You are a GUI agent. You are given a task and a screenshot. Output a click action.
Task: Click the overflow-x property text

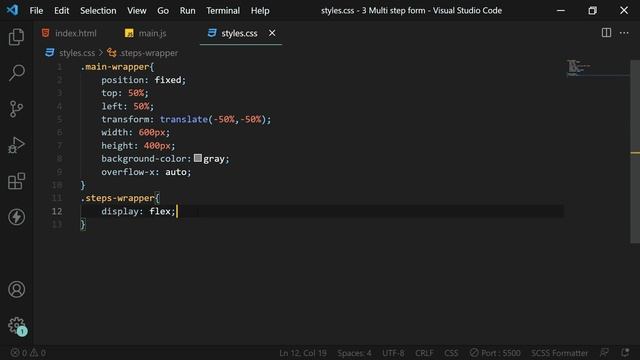click(x=128, y=172)
